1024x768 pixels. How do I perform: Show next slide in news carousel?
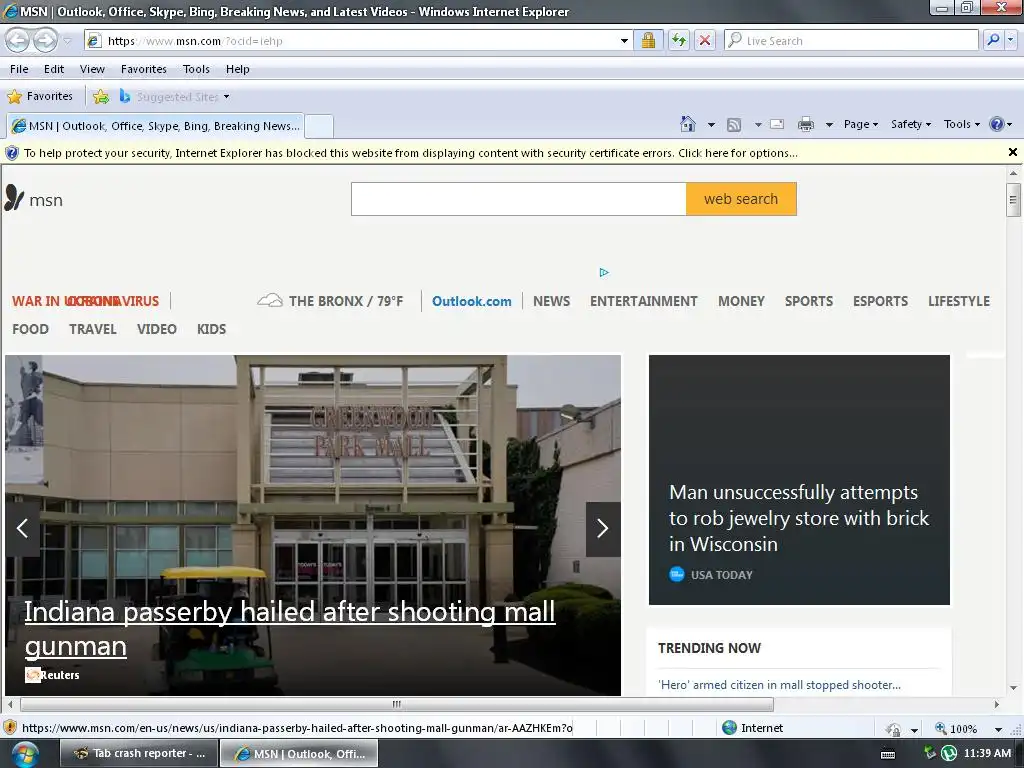pyautogui.click(x=603, y=528)
